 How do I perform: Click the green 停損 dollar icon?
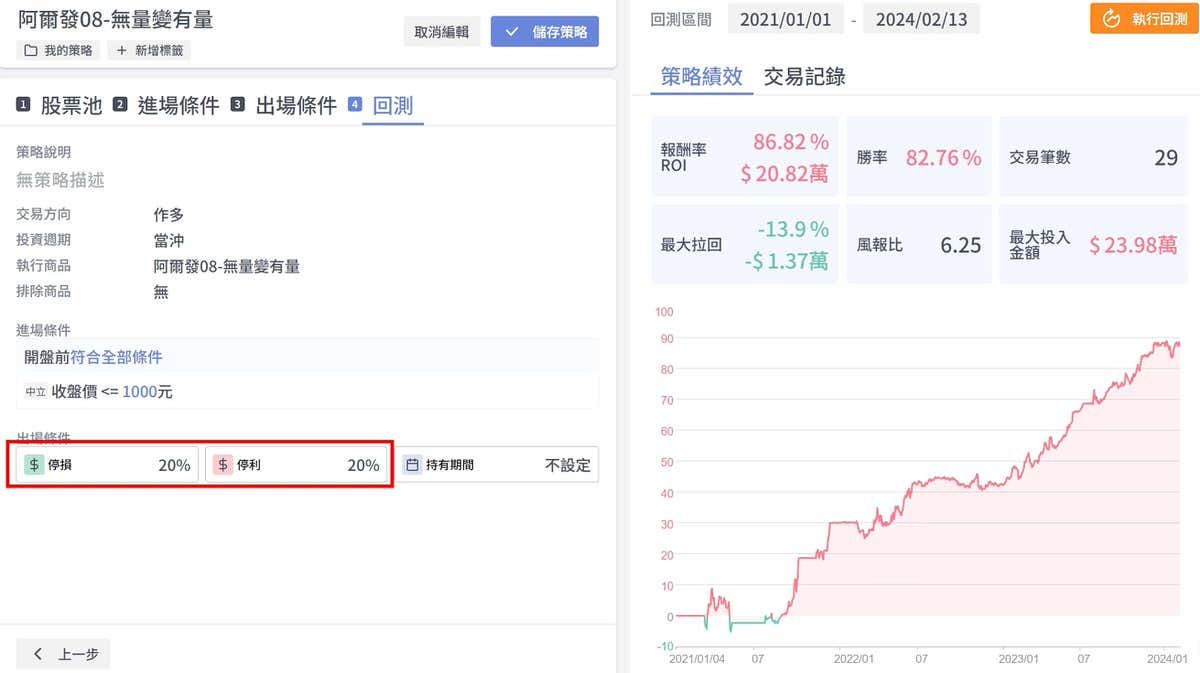coord(34,465)
